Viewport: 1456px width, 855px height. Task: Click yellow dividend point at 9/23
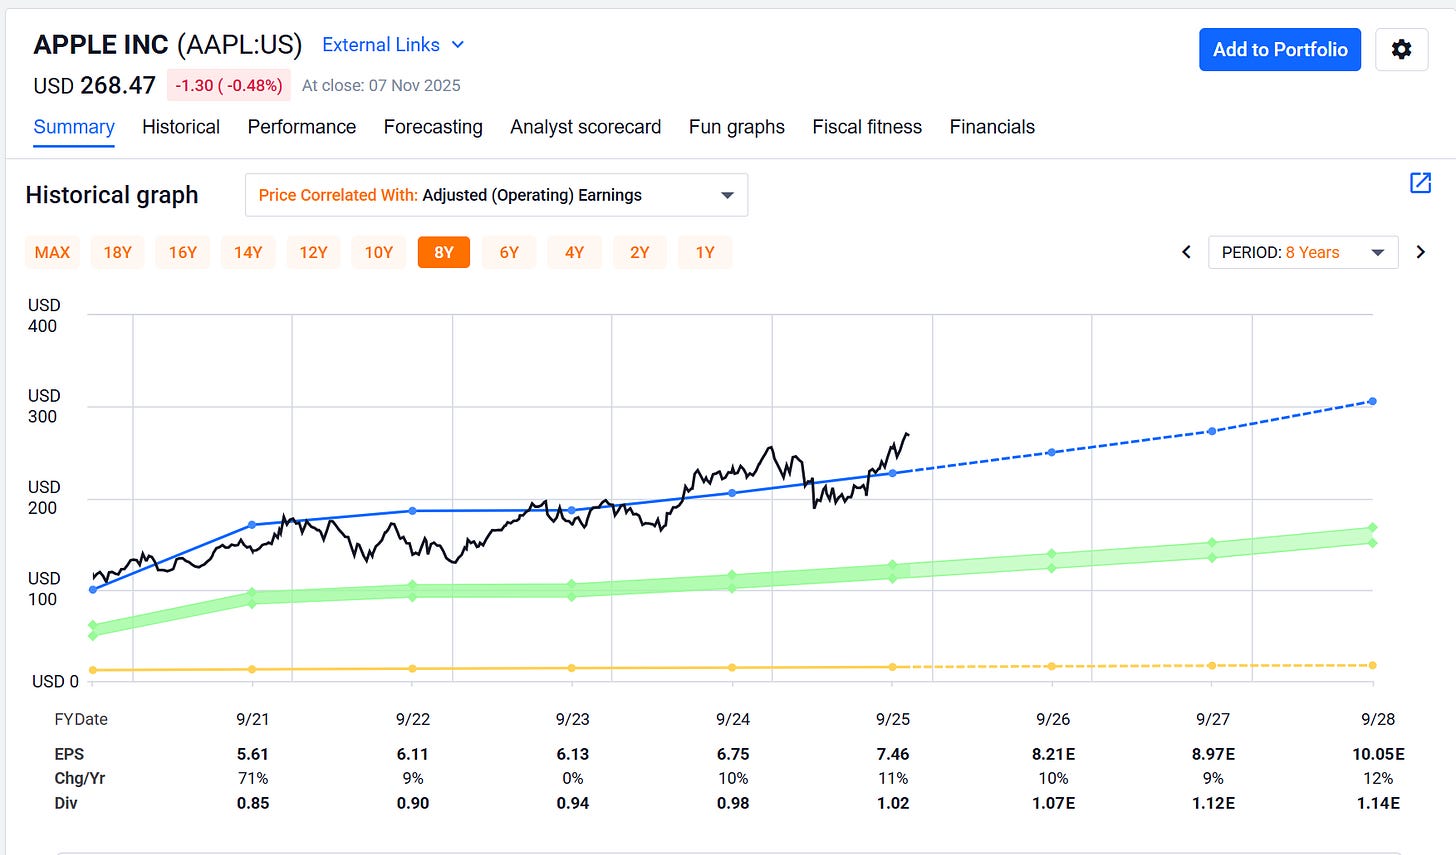[x=572, y=668]
